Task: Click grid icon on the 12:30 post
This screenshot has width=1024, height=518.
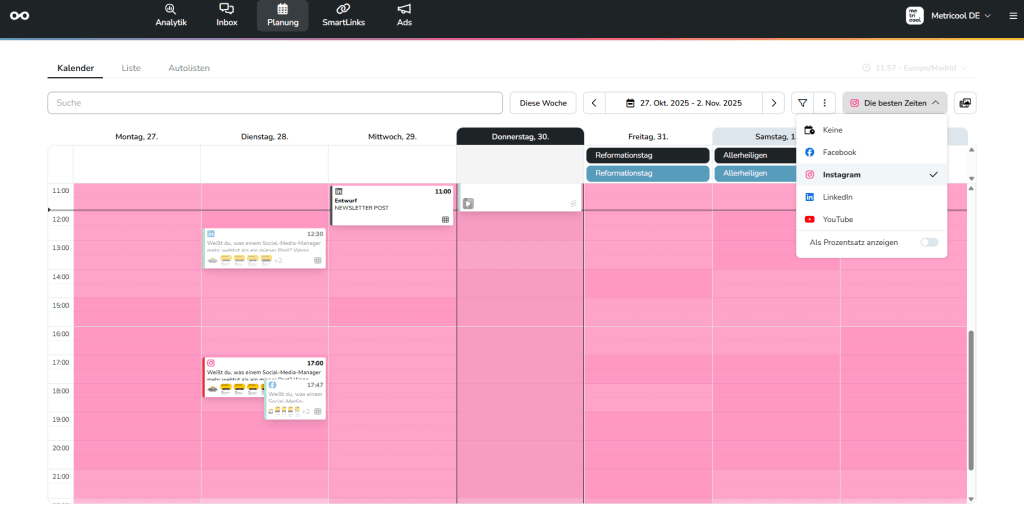Action: [317, 260]
